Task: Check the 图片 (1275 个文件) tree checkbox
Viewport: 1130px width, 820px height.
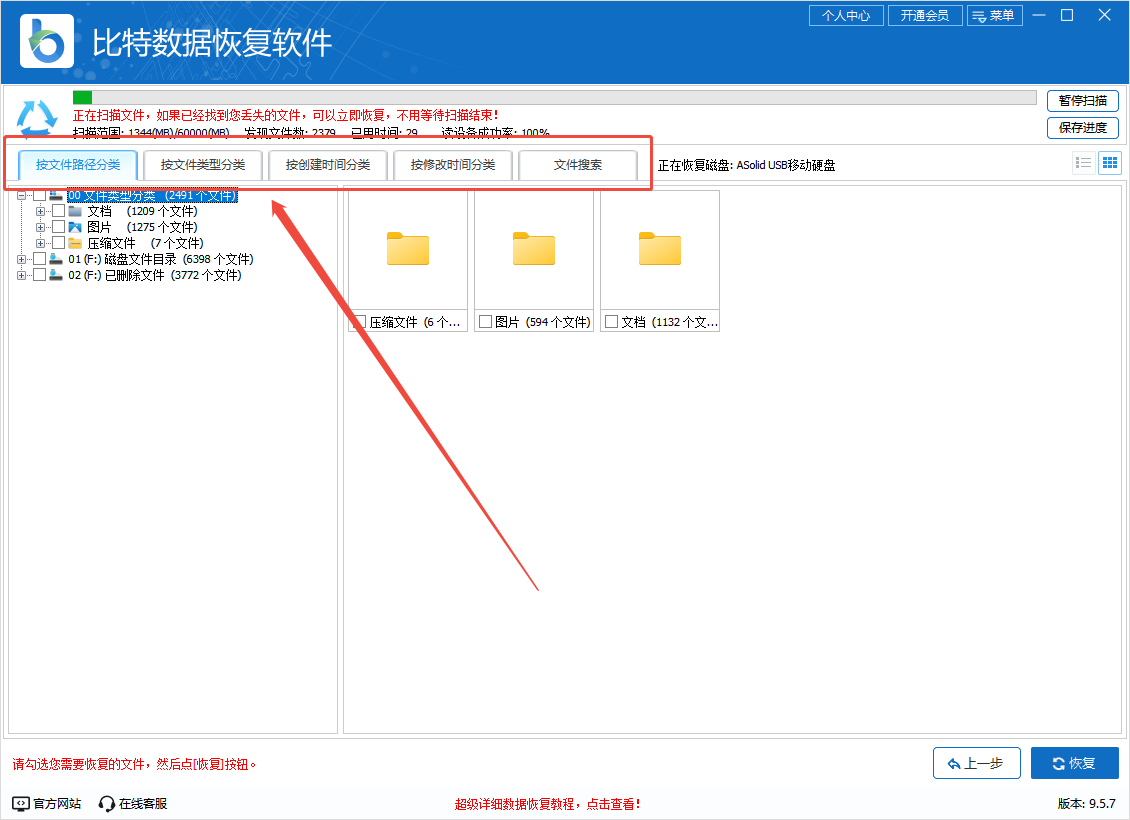Action: point(58,227)
